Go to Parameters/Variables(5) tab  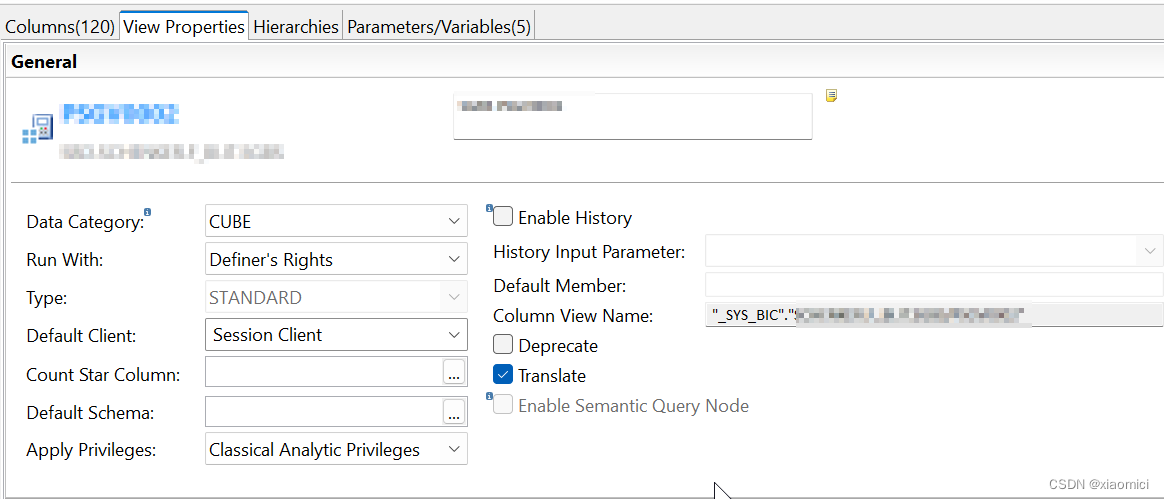[x=438, y=27]
